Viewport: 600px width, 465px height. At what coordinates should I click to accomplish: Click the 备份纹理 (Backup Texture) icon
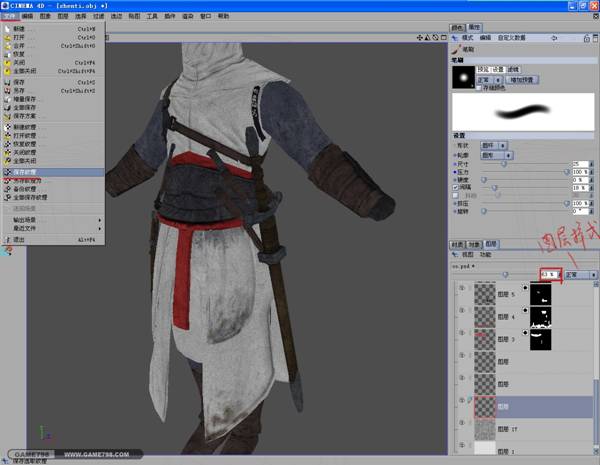coord(8,189)
